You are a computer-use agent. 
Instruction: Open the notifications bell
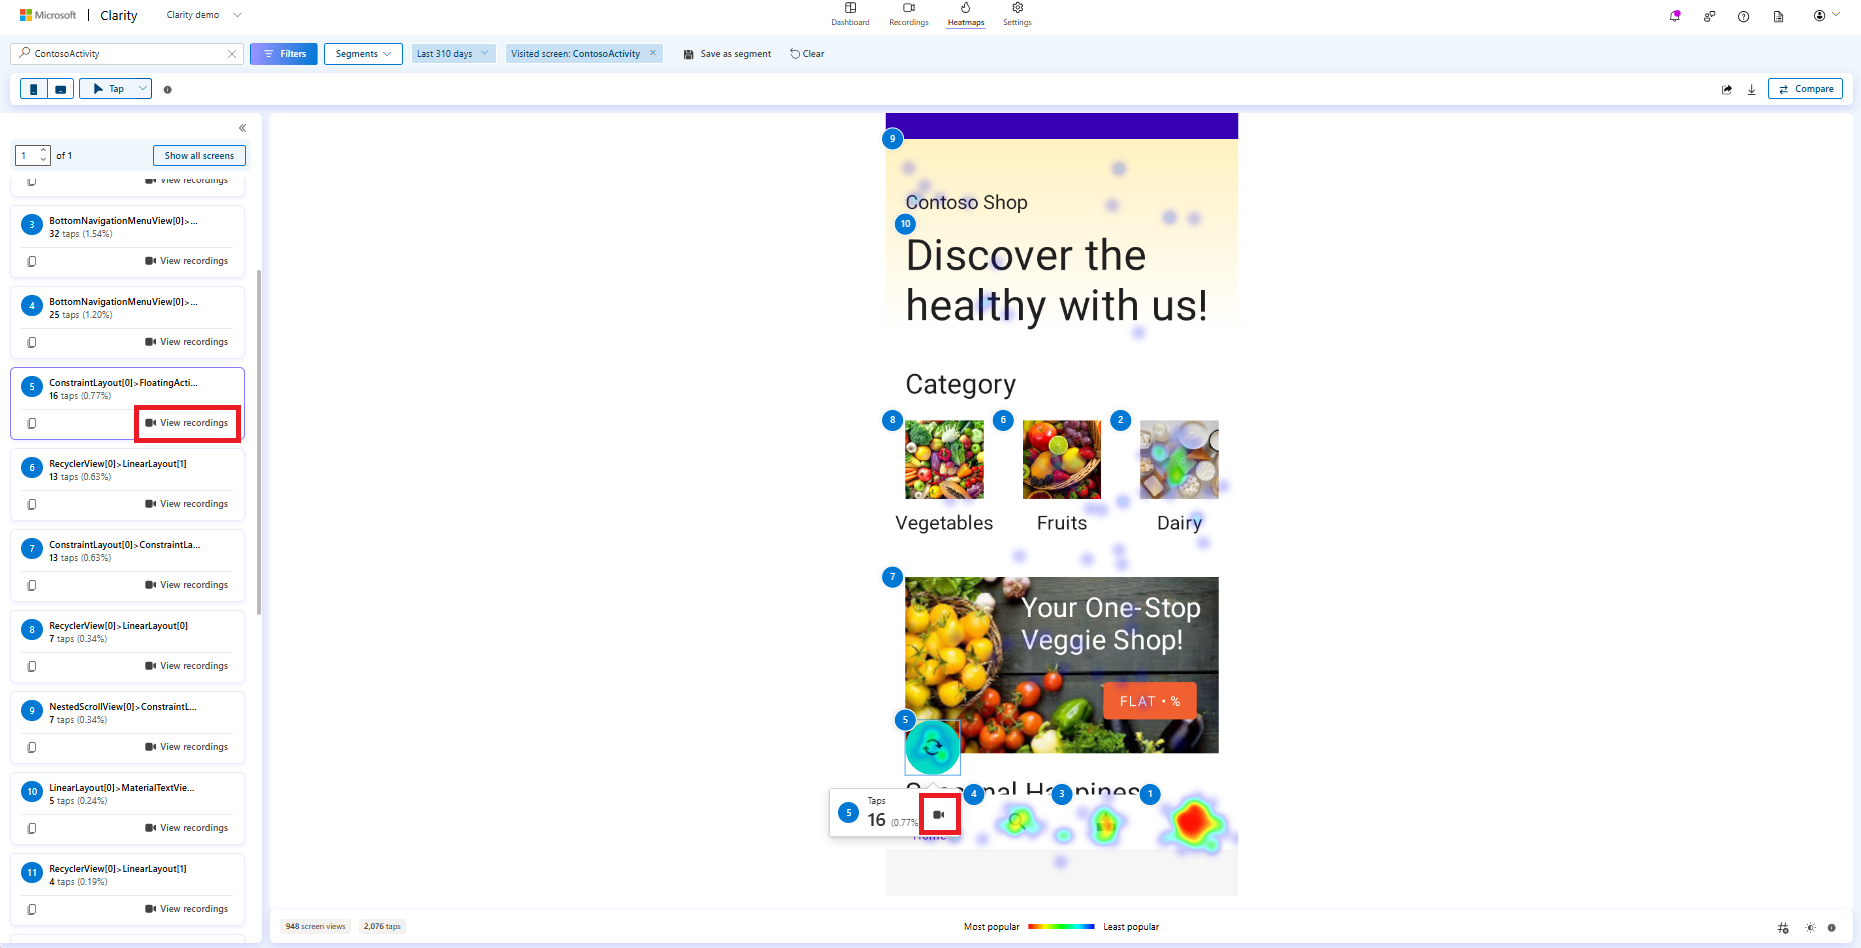1675,16
